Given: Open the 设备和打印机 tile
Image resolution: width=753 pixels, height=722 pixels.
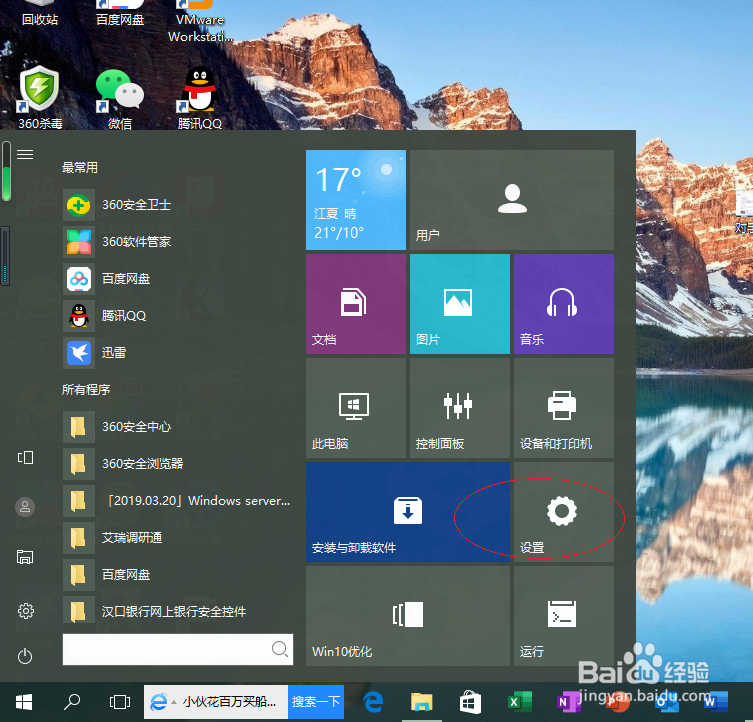Looking at the screenshot, I should coord(564,408).
